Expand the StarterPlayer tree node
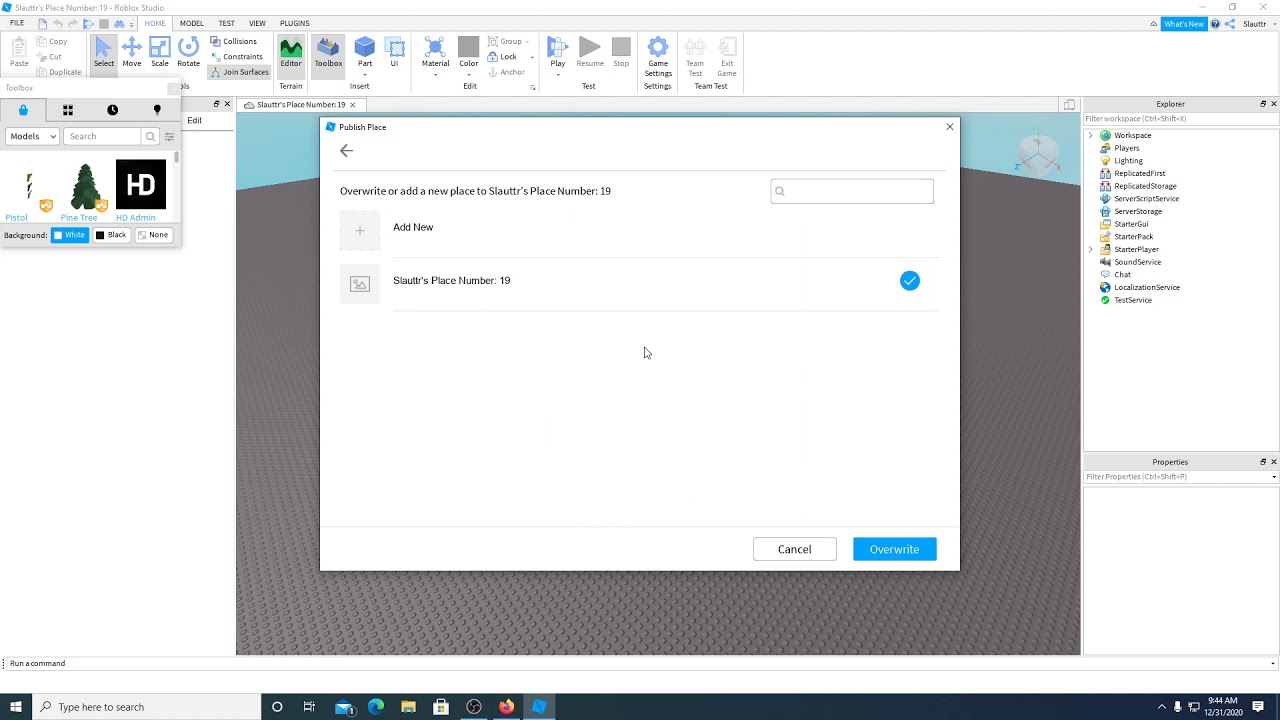Viewport: 1280px width, 720px height. (1091, 249)
